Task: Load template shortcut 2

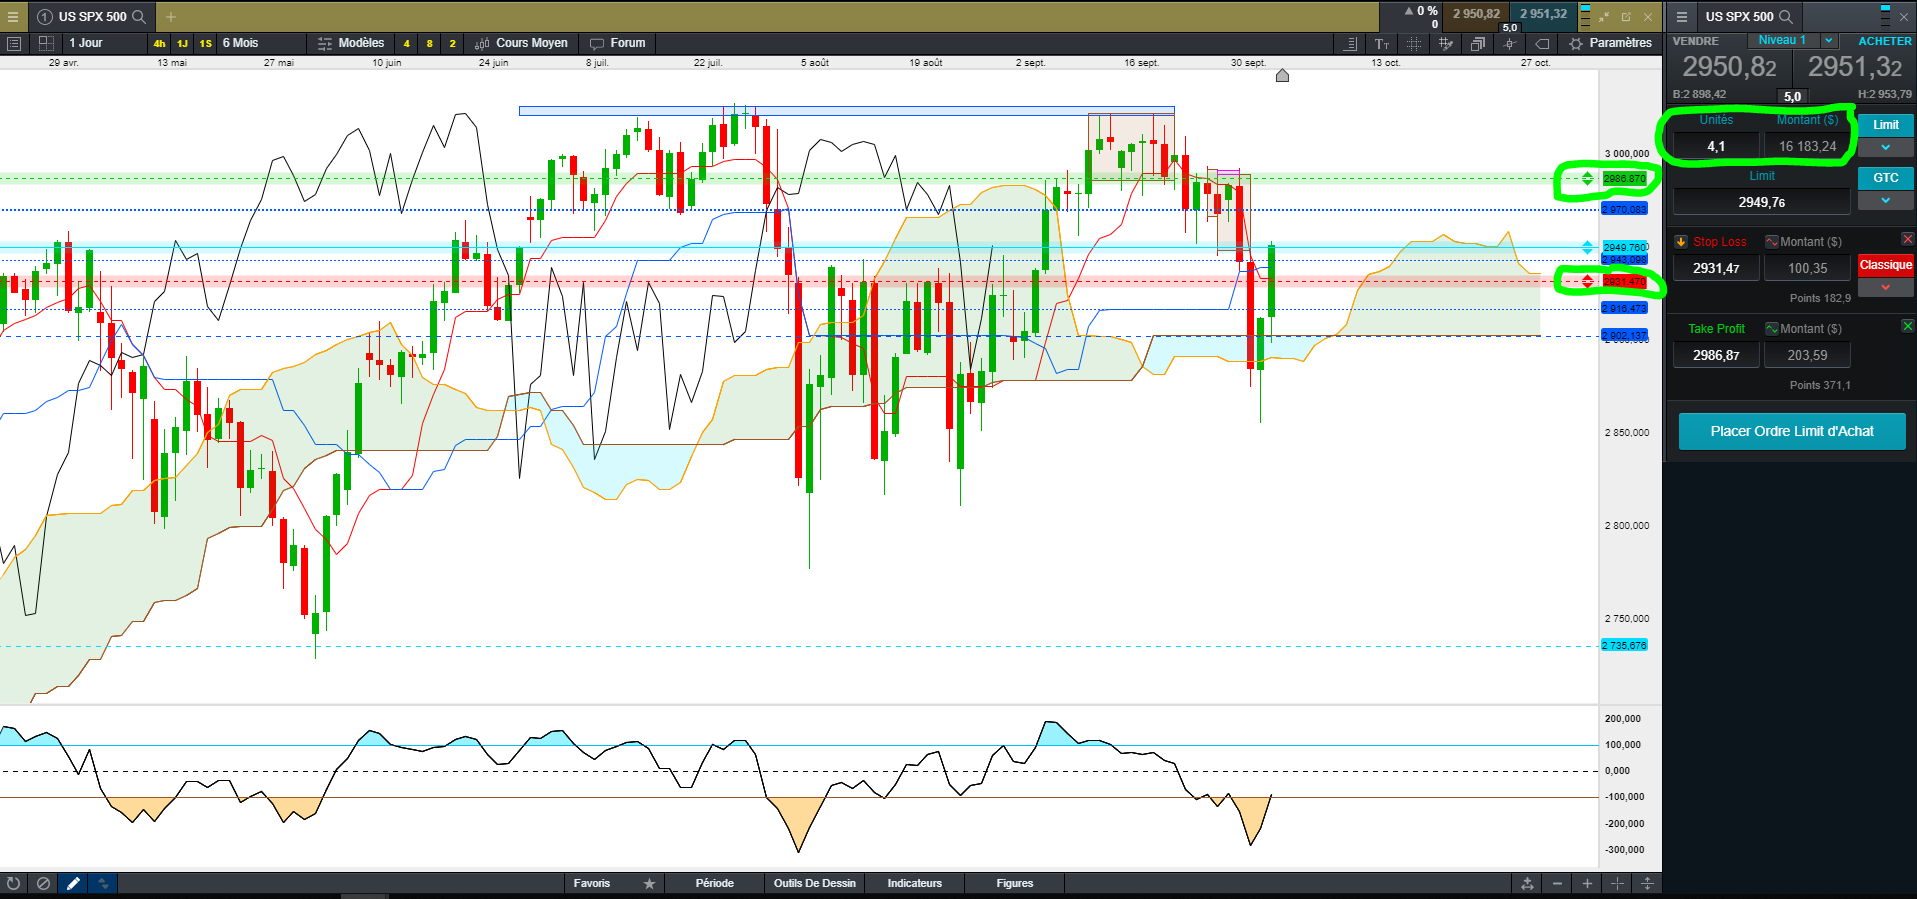Action: tap(452, 43)
